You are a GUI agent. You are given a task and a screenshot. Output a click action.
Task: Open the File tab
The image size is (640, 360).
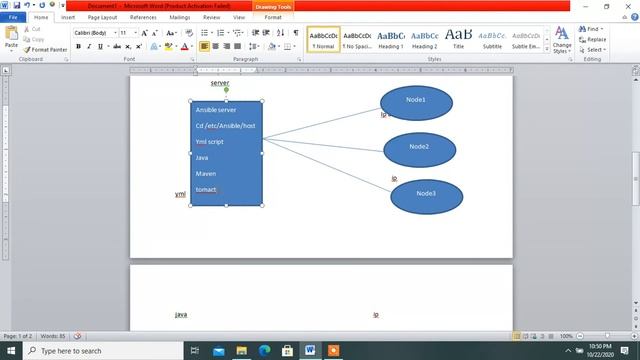click(13, 18)
